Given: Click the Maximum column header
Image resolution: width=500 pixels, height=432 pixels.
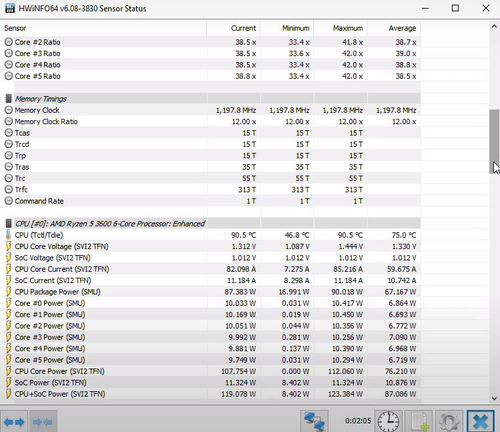Looking at the screenshot, I should (348, 28).
